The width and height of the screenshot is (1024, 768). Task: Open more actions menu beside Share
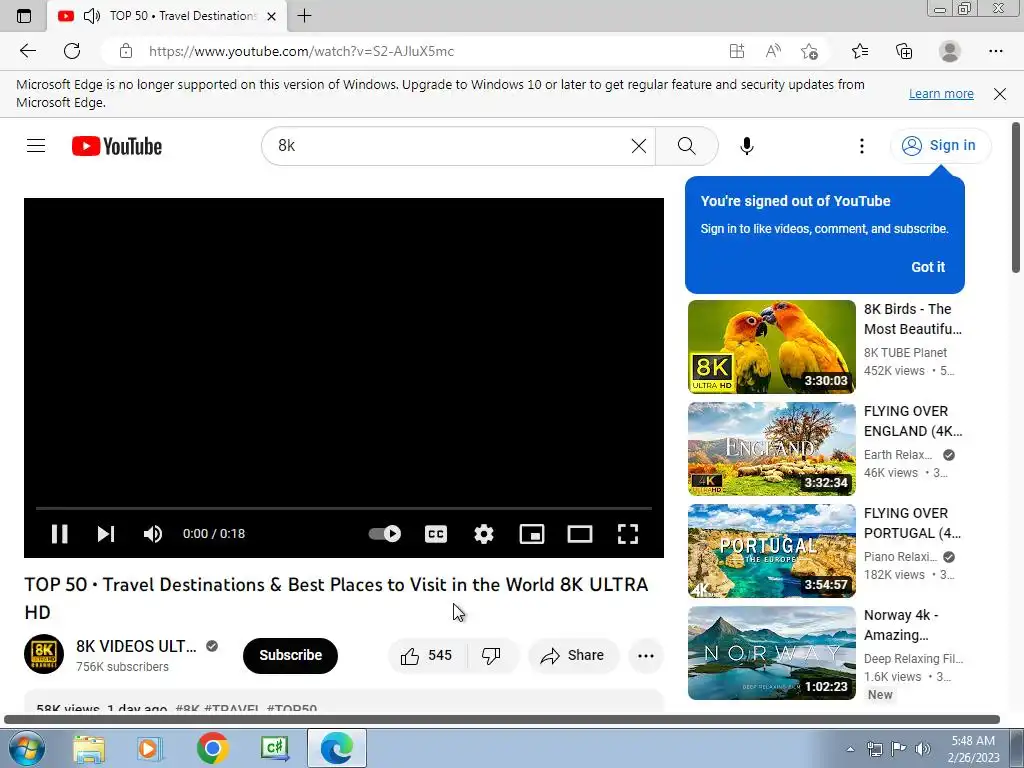[x=645, y=656]
